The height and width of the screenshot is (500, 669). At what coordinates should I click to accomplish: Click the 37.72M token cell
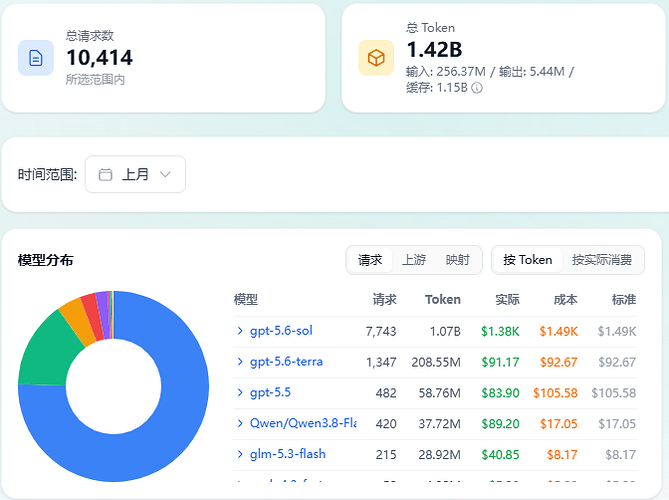439,424
